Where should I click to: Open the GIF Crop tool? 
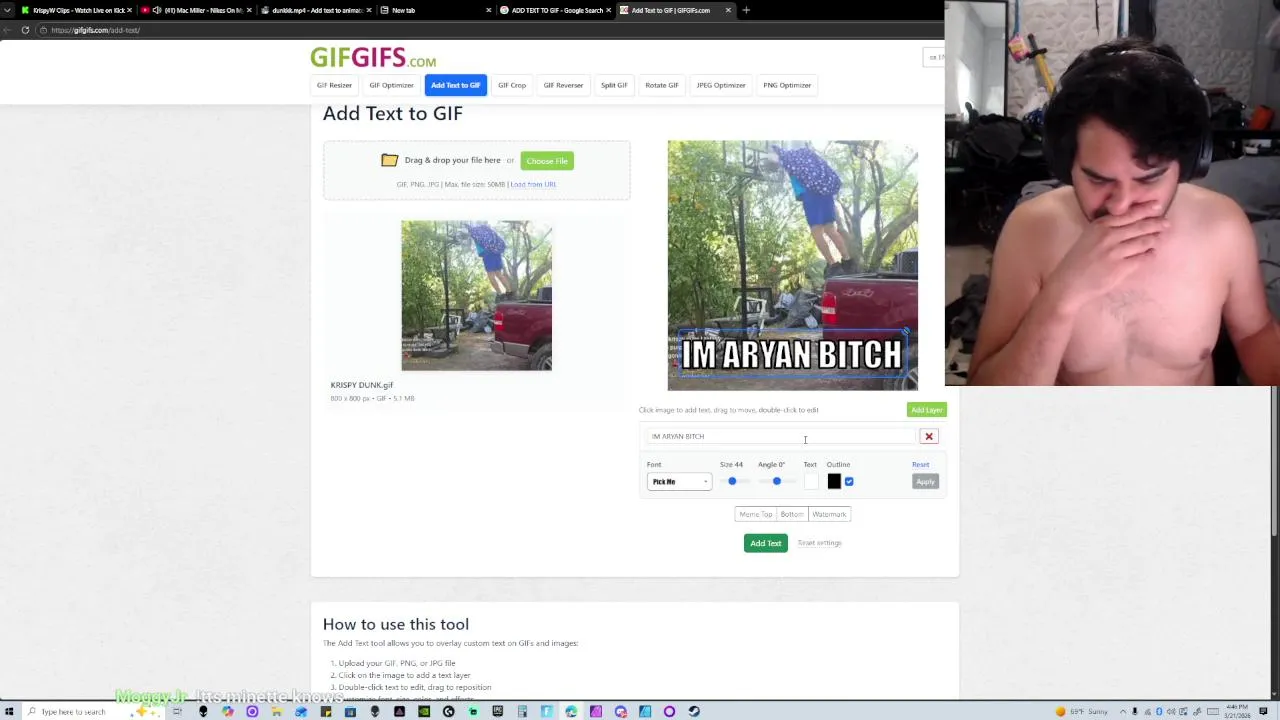[x=512, y=85]
